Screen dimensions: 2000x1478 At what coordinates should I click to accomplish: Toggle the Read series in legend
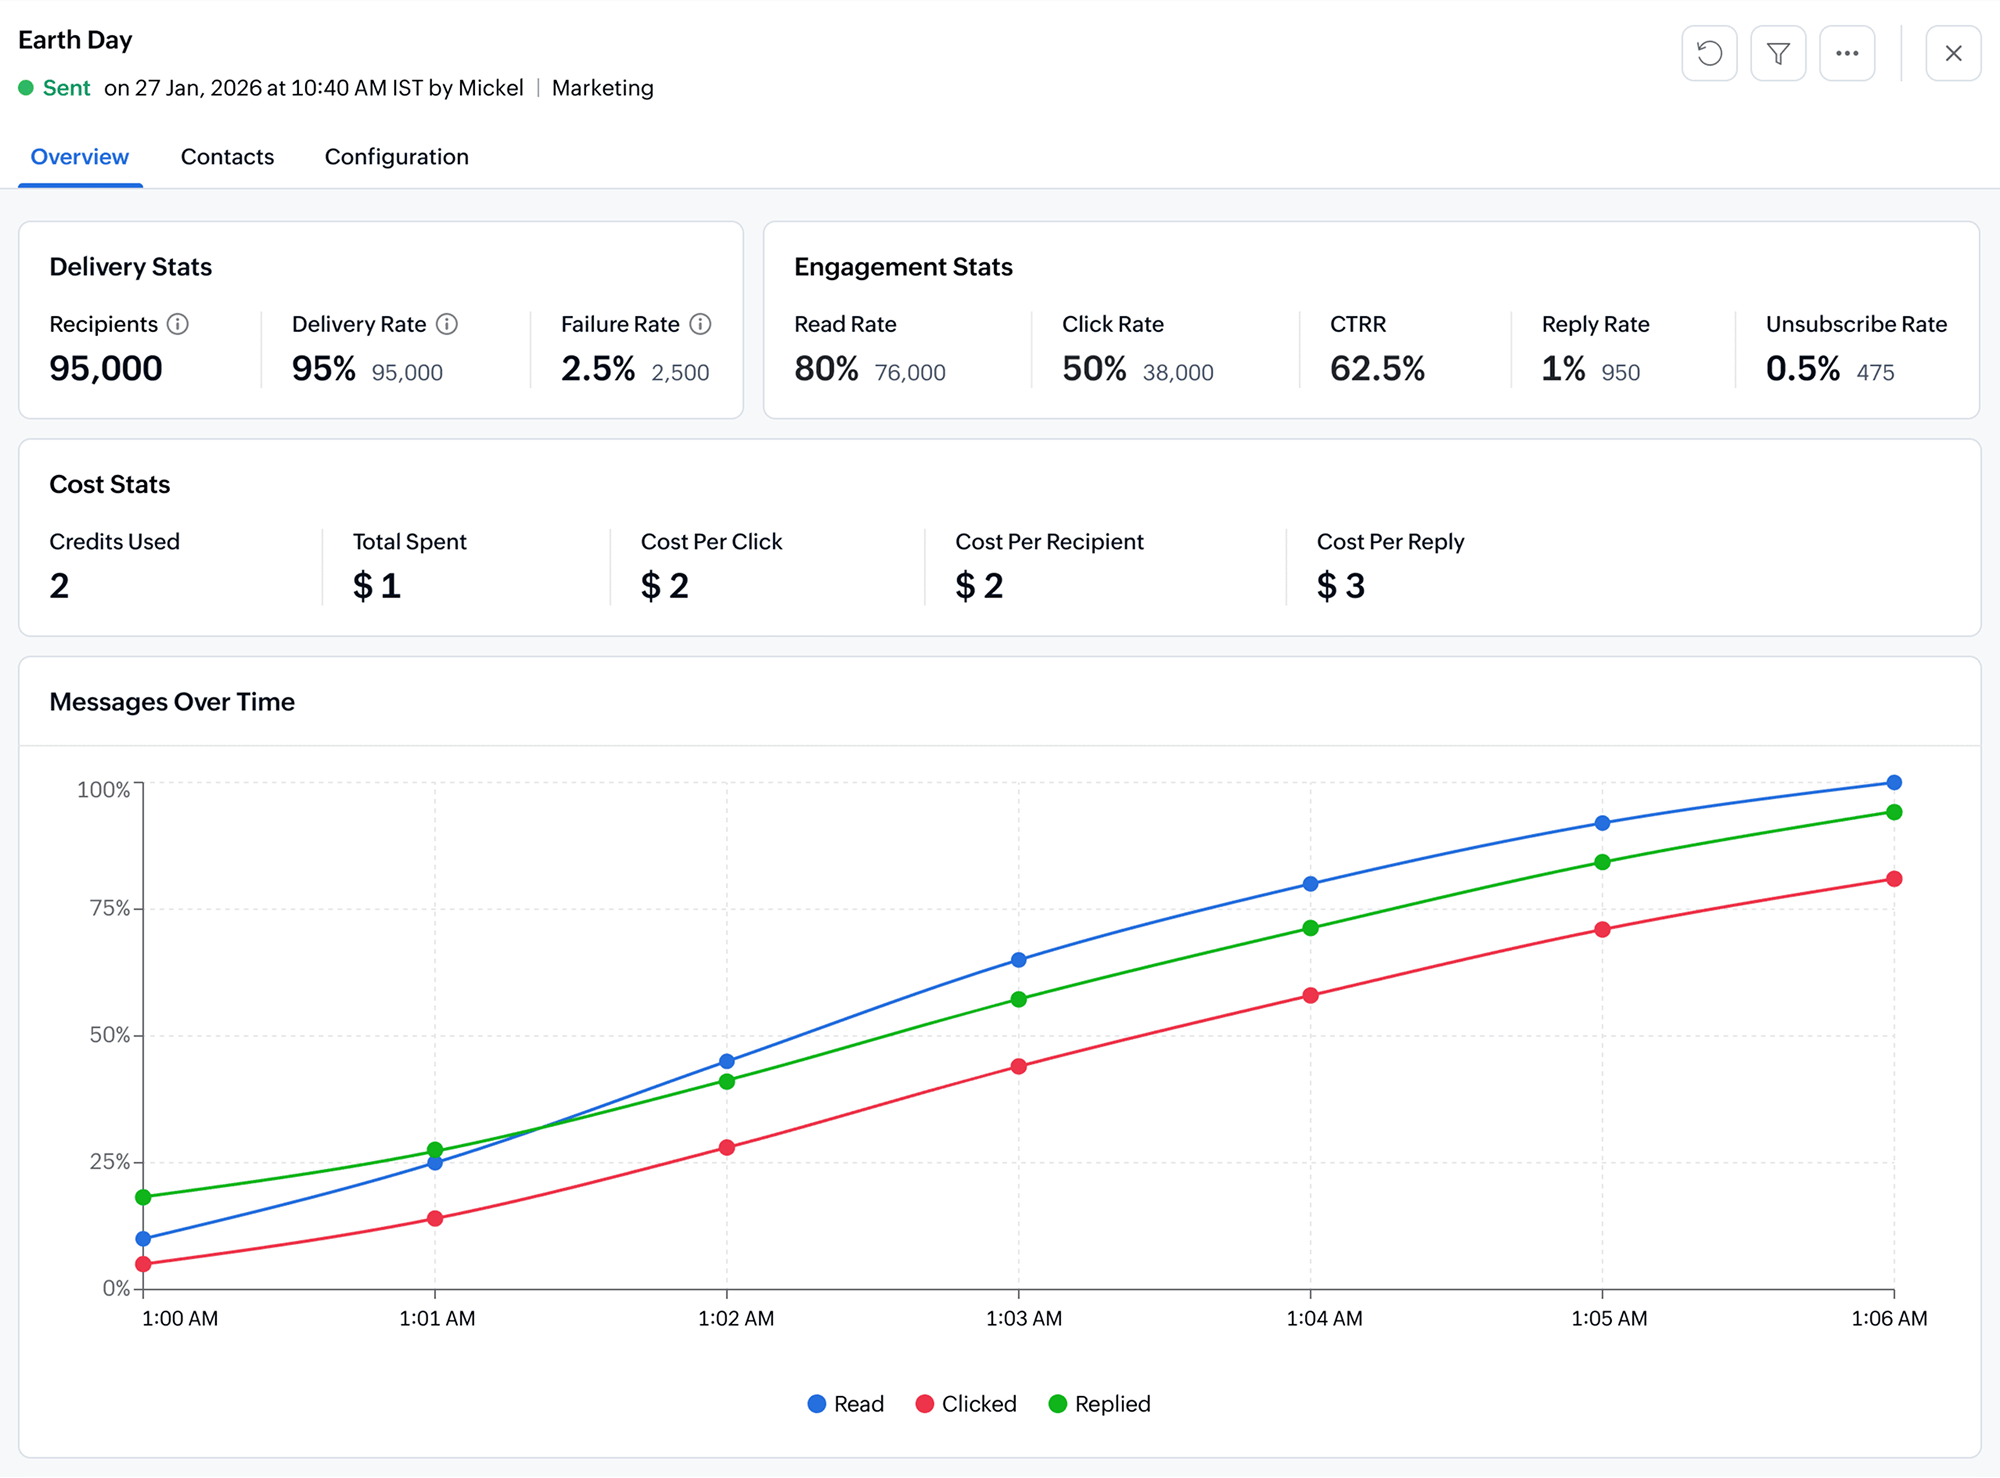pyautogui.click(x=846, y=1404)
